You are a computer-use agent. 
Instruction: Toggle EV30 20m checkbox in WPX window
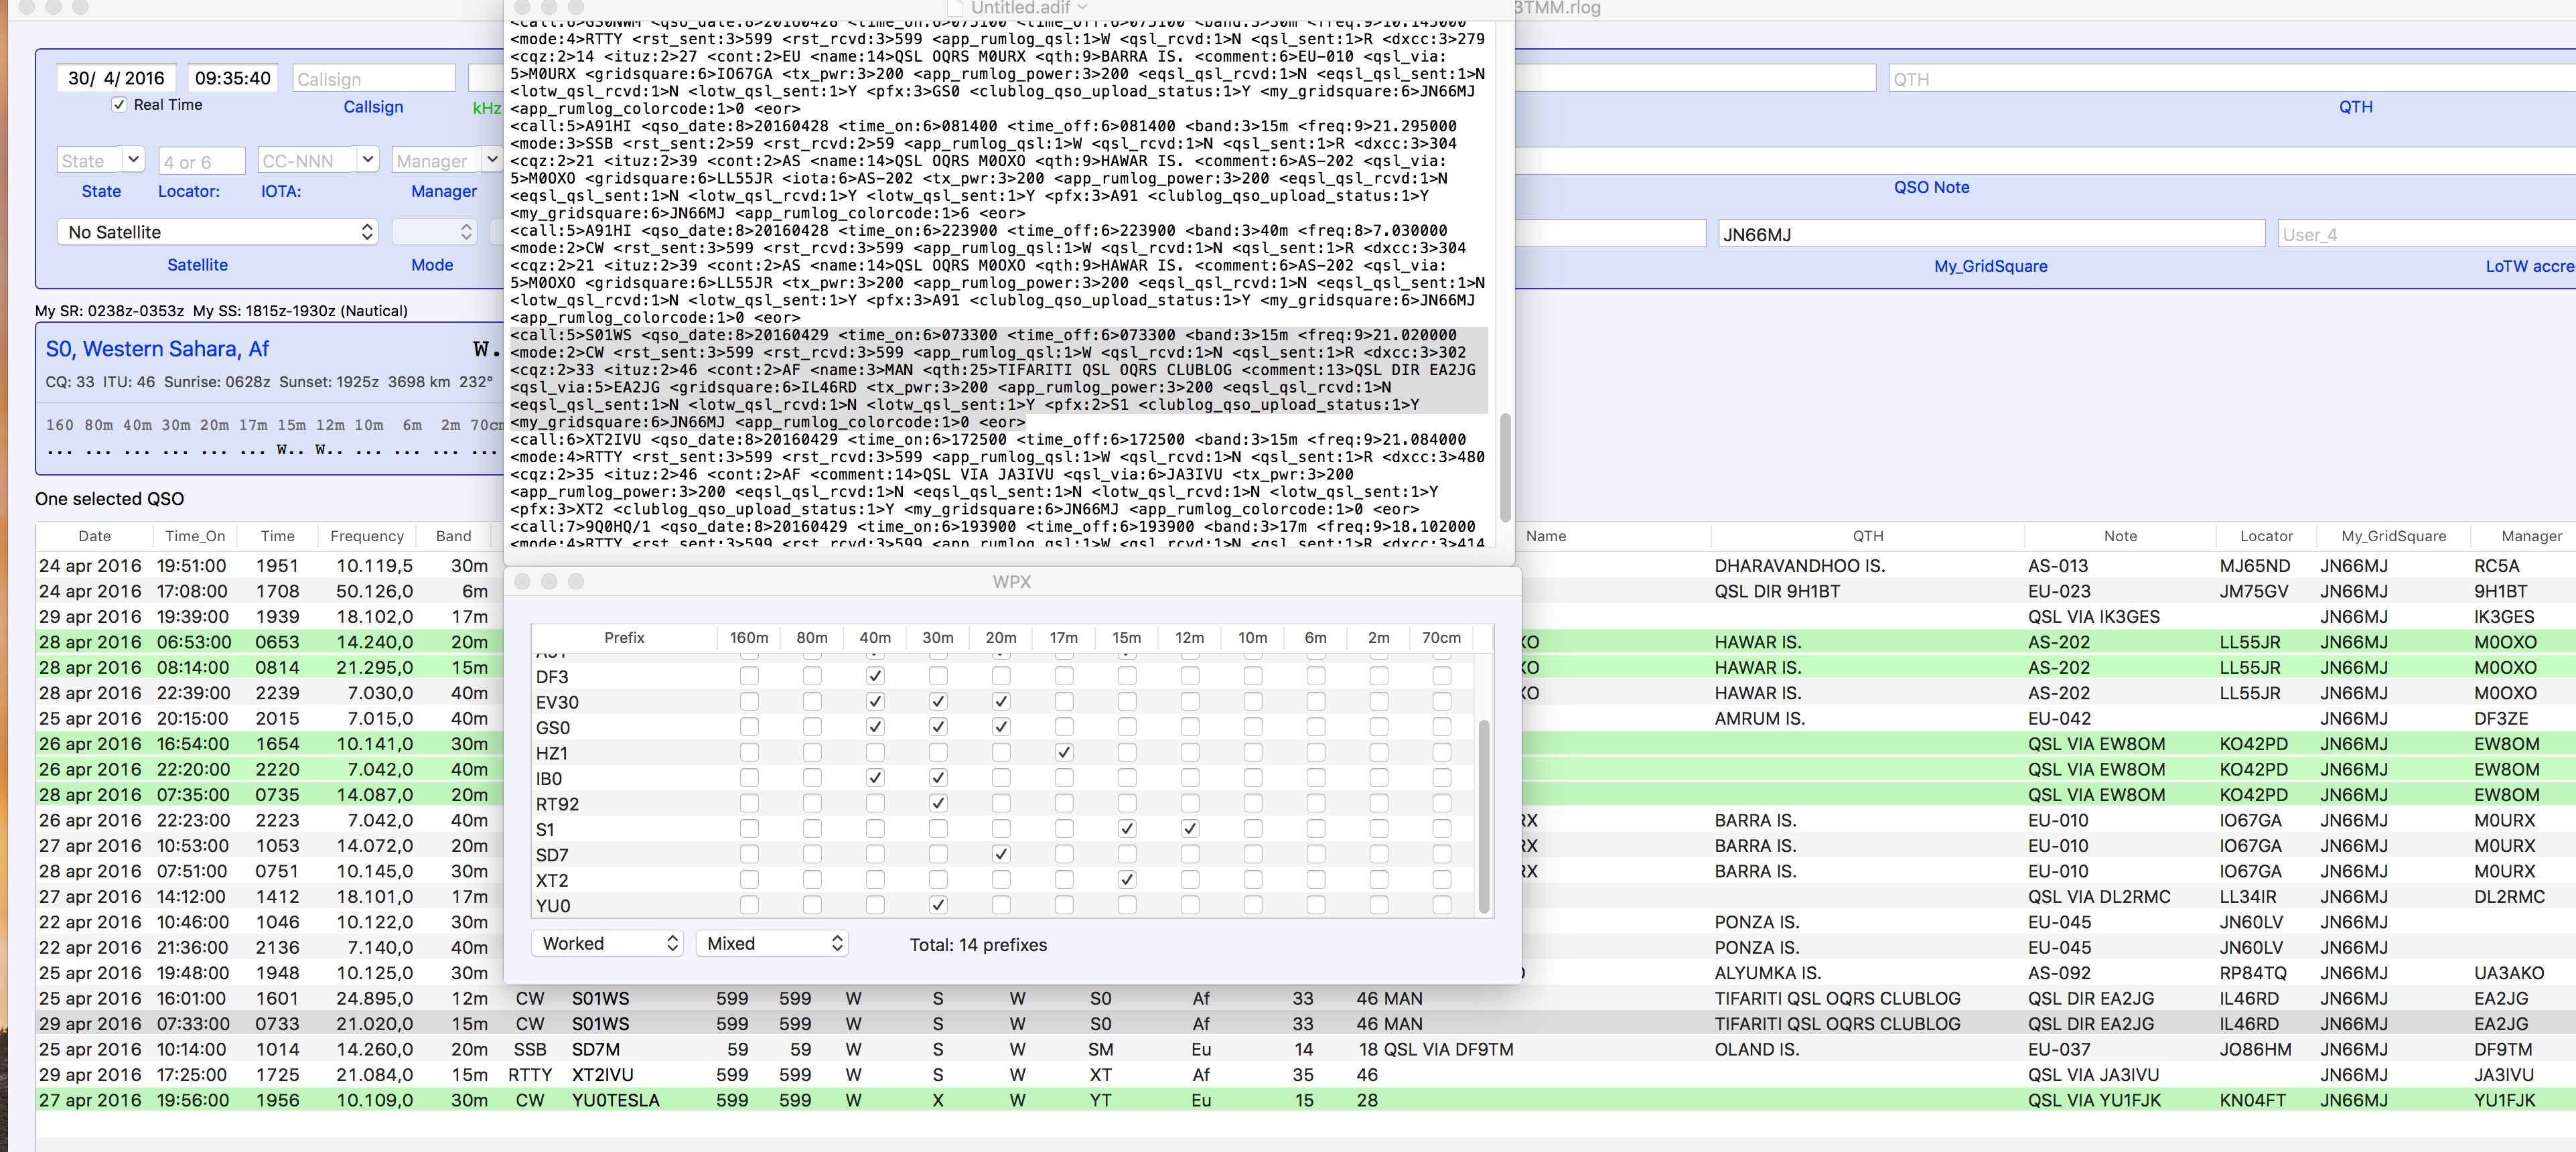coord(1001,701)
